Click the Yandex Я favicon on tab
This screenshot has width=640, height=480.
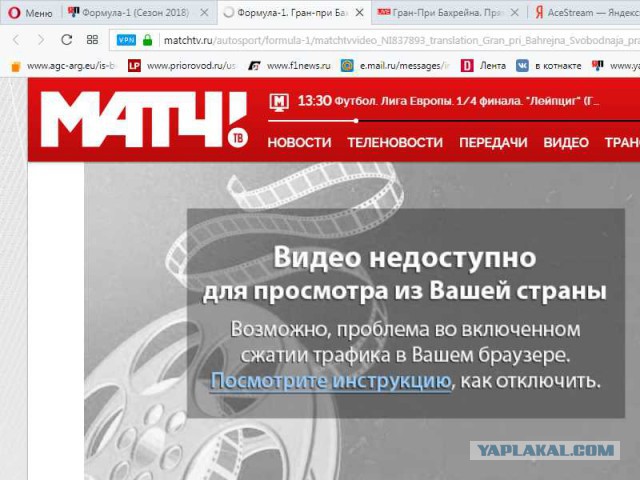[x=539, y=13]
